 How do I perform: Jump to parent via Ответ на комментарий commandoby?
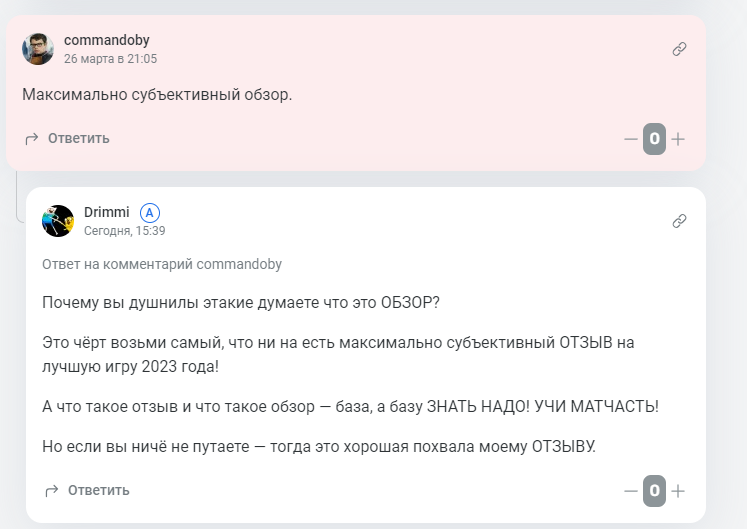[x=162, y=264]
